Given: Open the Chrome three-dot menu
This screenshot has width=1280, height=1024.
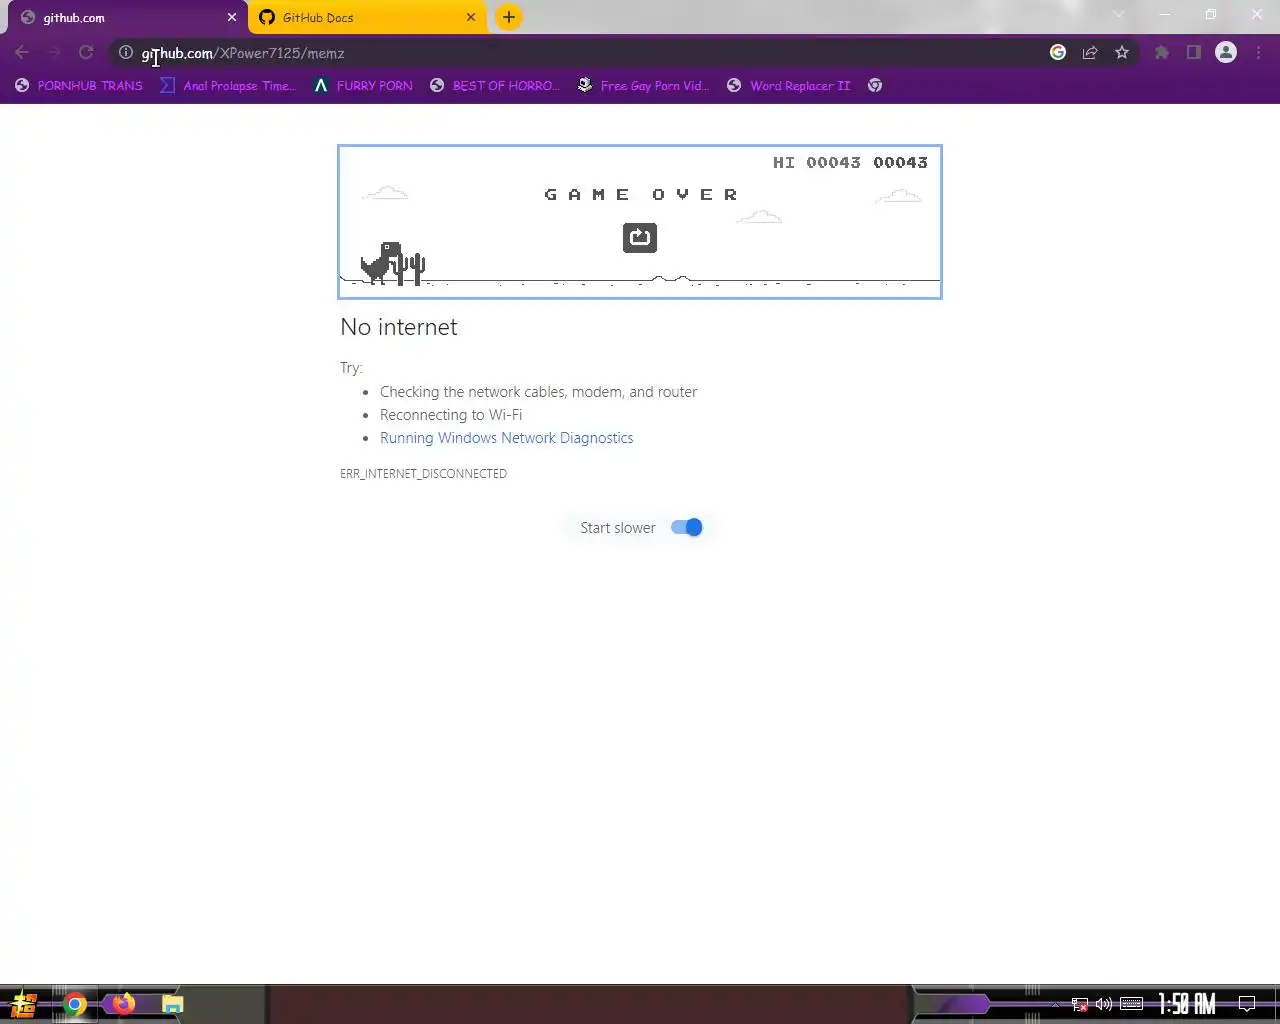Looking at the screenshot, I should 1258,53.
